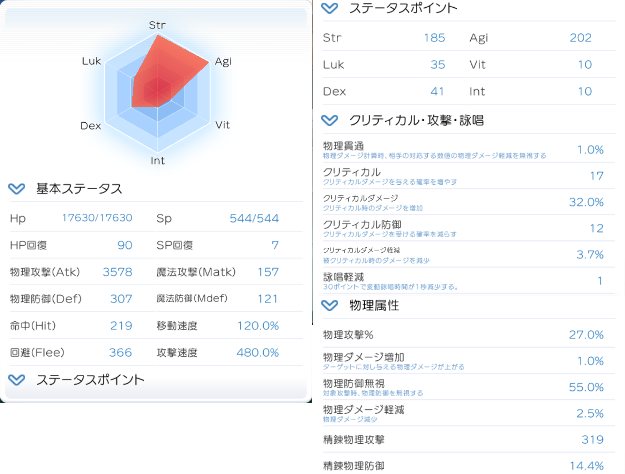The width and height of the screenshot is (625, 474).
Task: Select the Dex label on radar chart
Action: pos(90,126)
